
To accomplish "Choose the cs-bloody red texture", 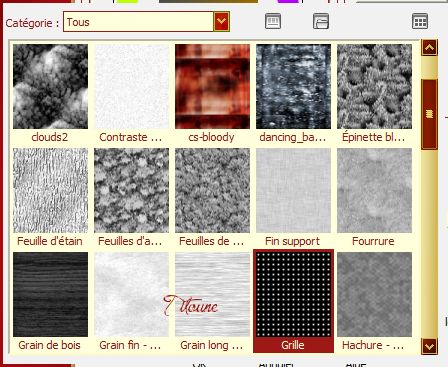I will point(212,87).
